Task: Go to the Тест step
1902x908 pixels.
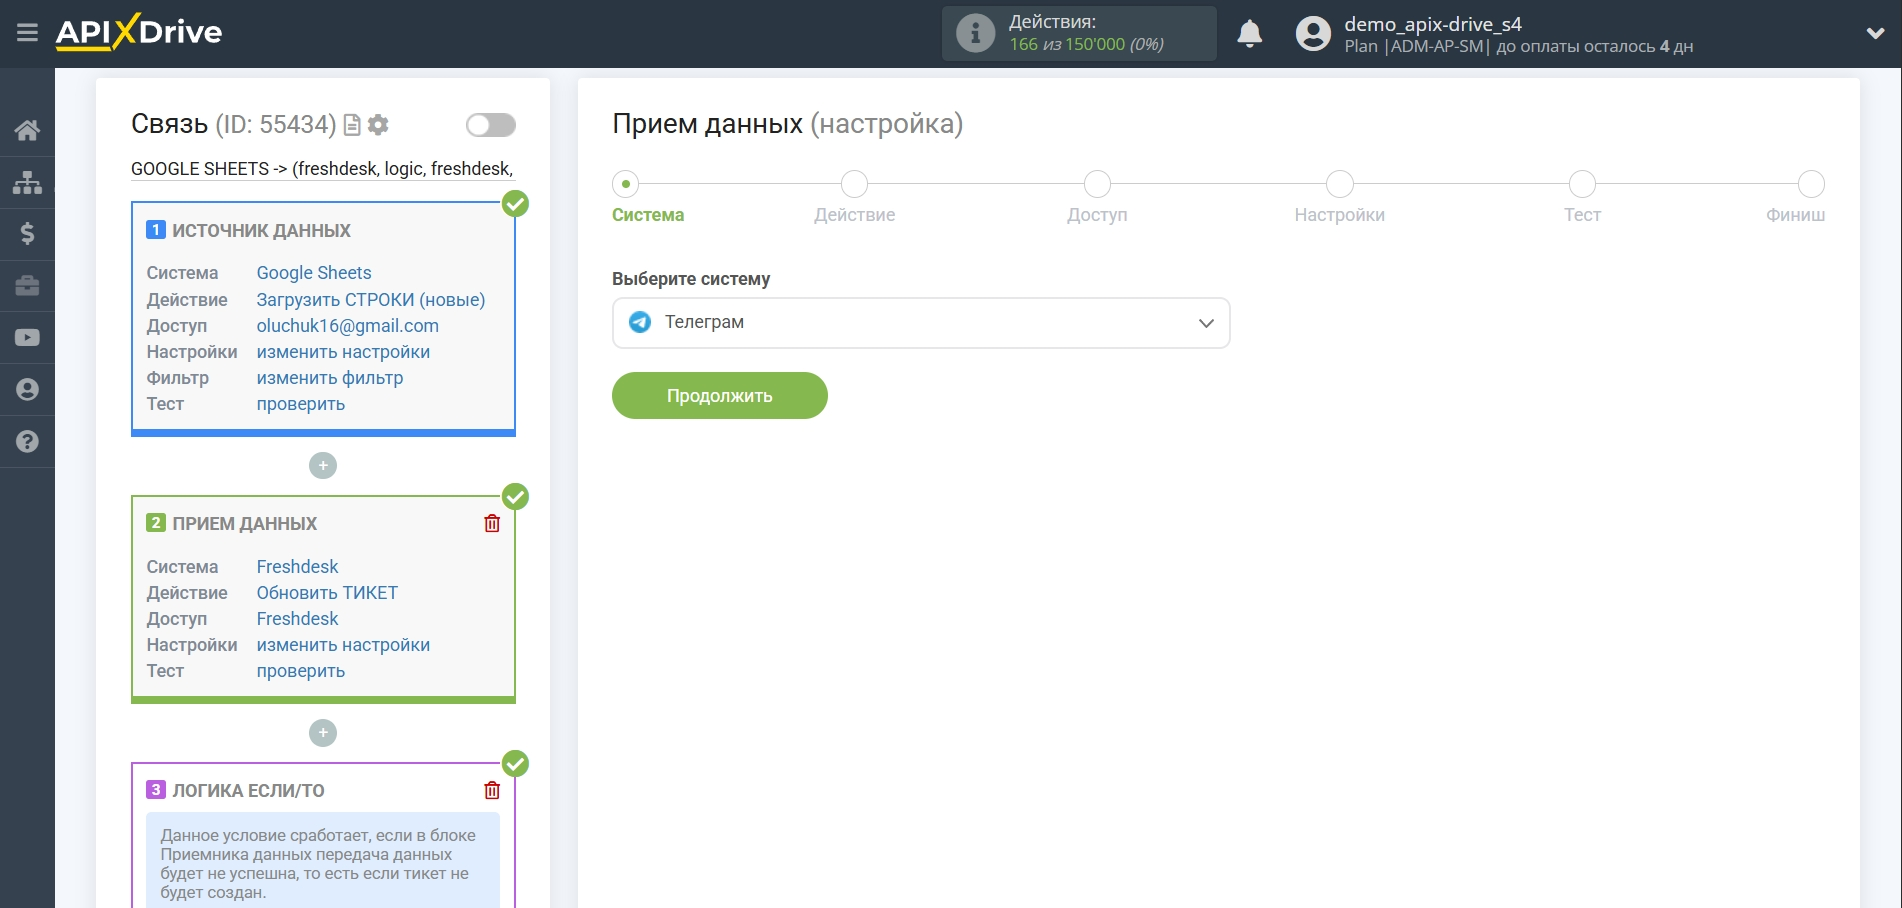Action: (x=1582, y=184)
